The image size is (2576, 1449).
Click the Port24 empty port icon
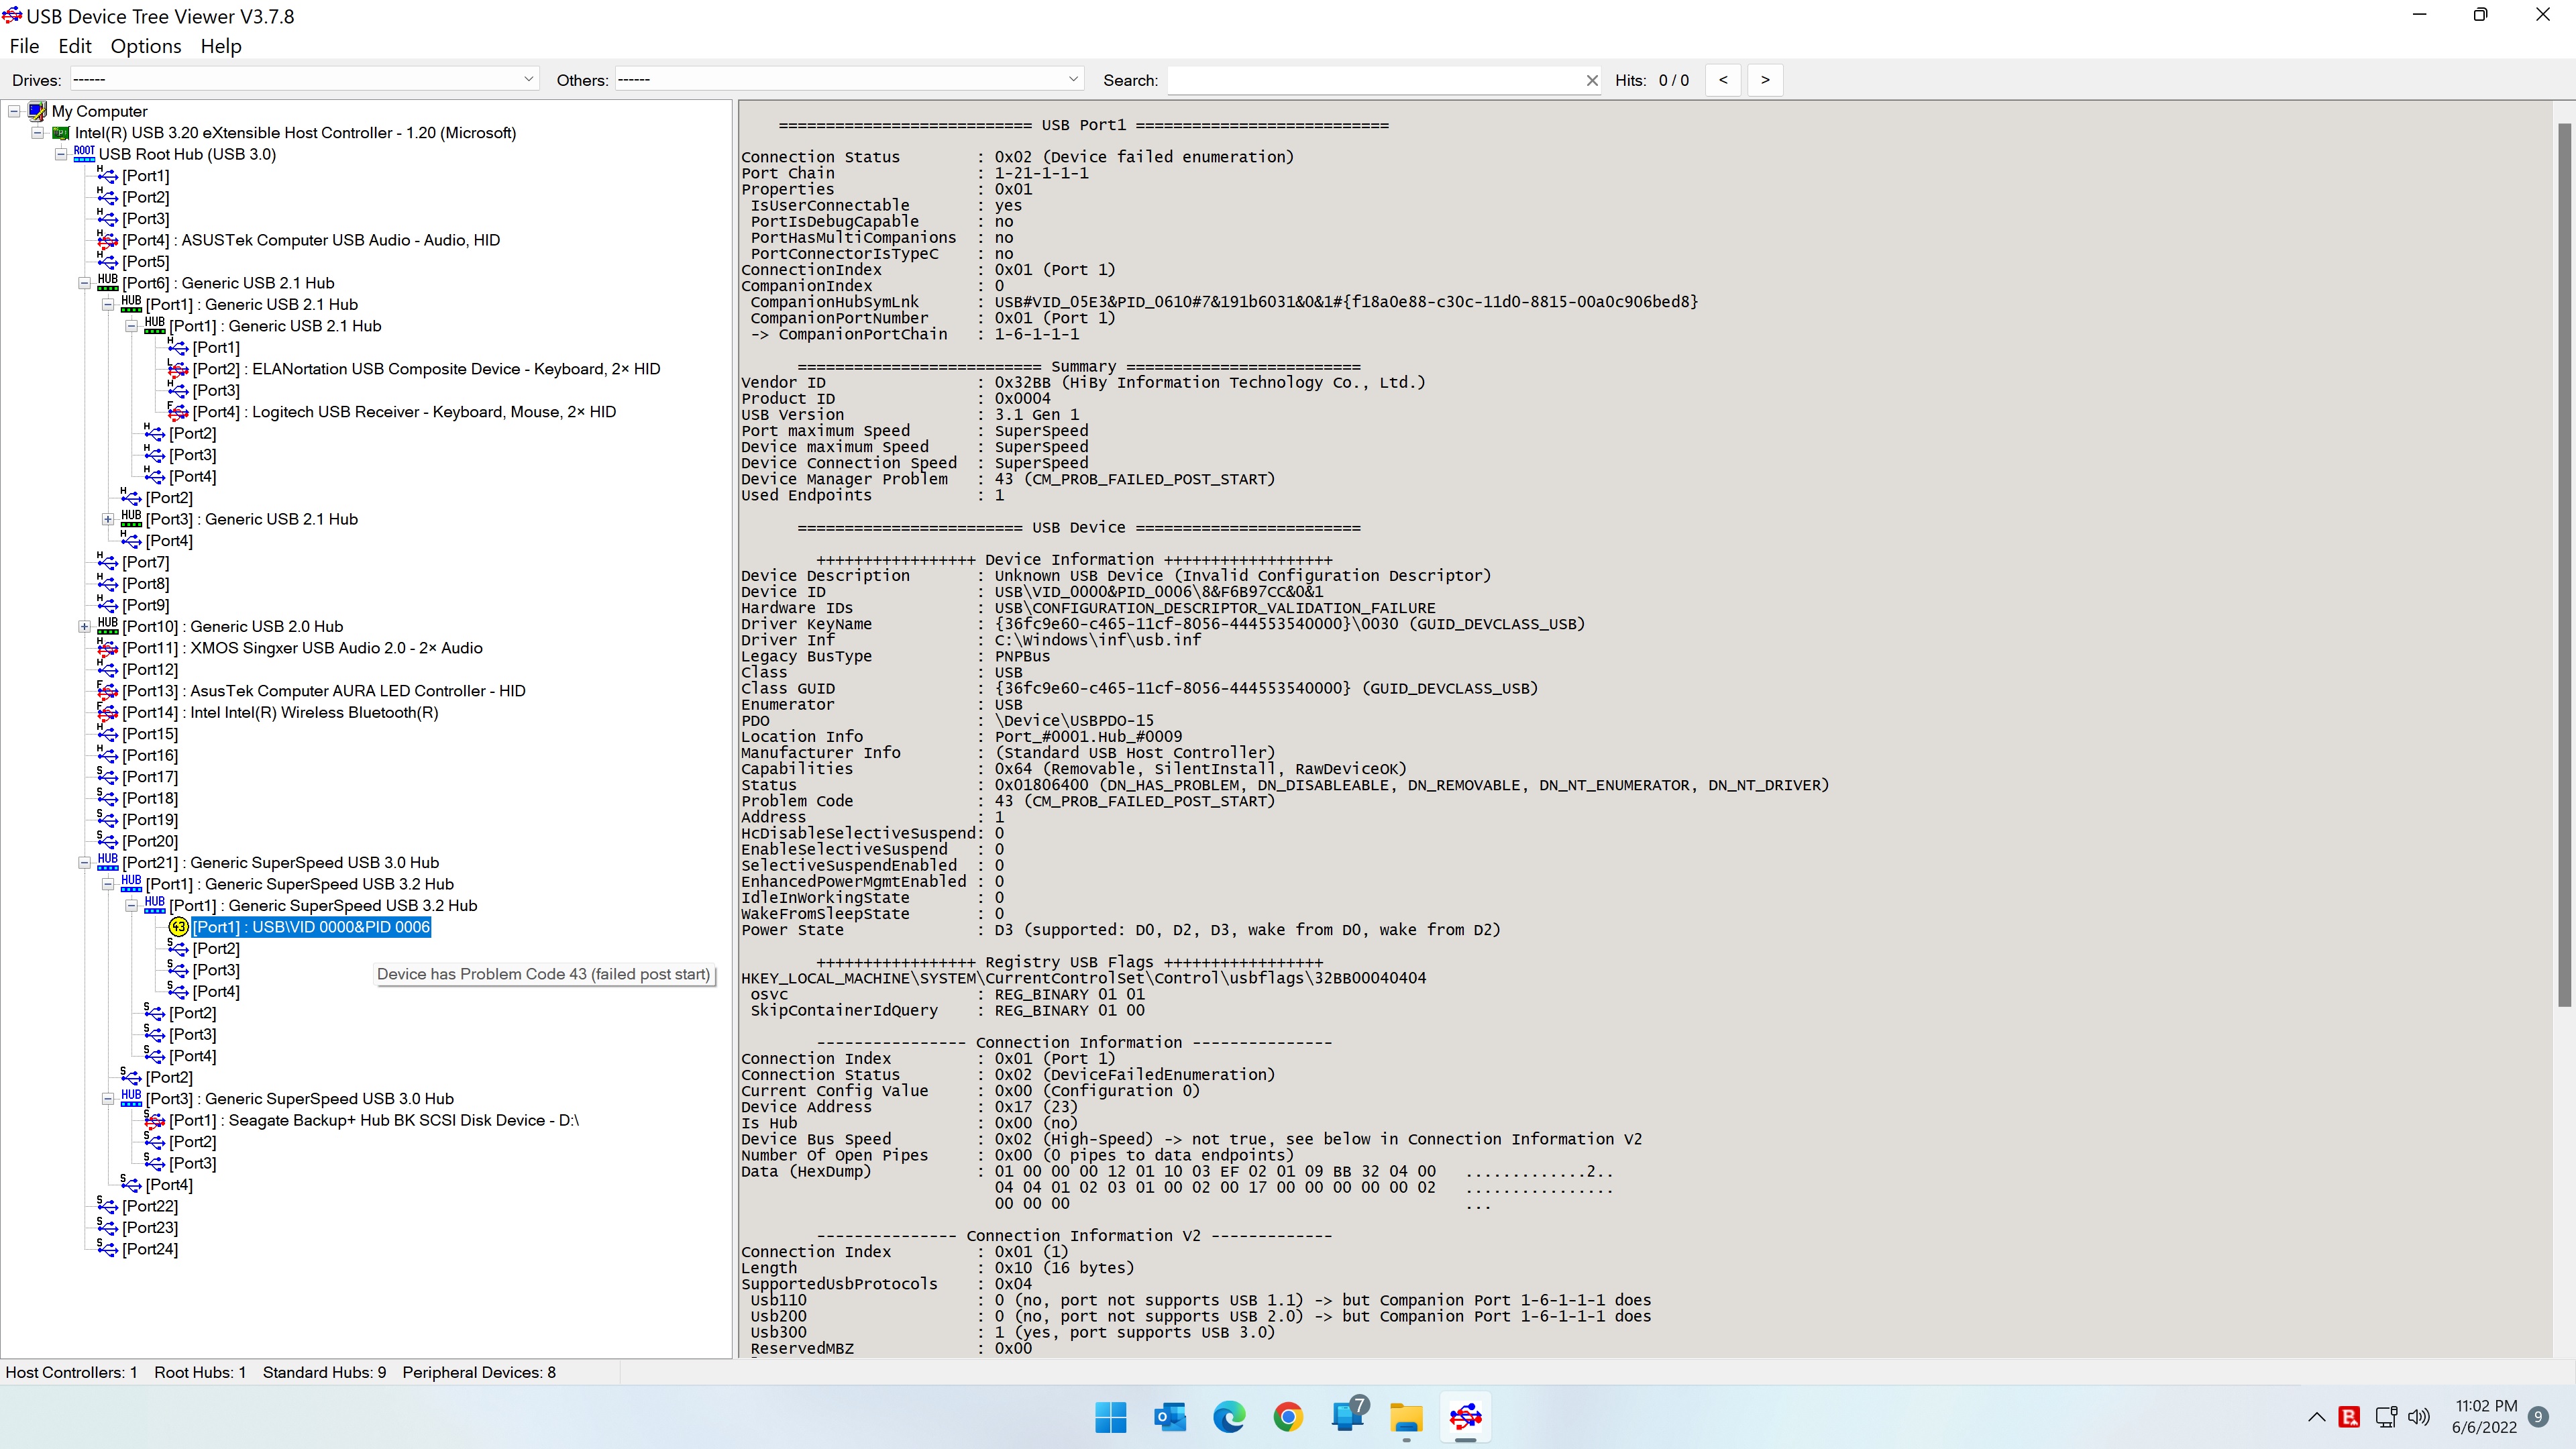click(x=107, y=1248)
